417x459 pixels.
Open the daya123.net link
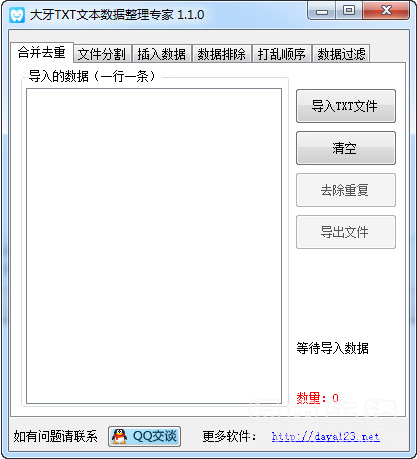click(326, 436)
